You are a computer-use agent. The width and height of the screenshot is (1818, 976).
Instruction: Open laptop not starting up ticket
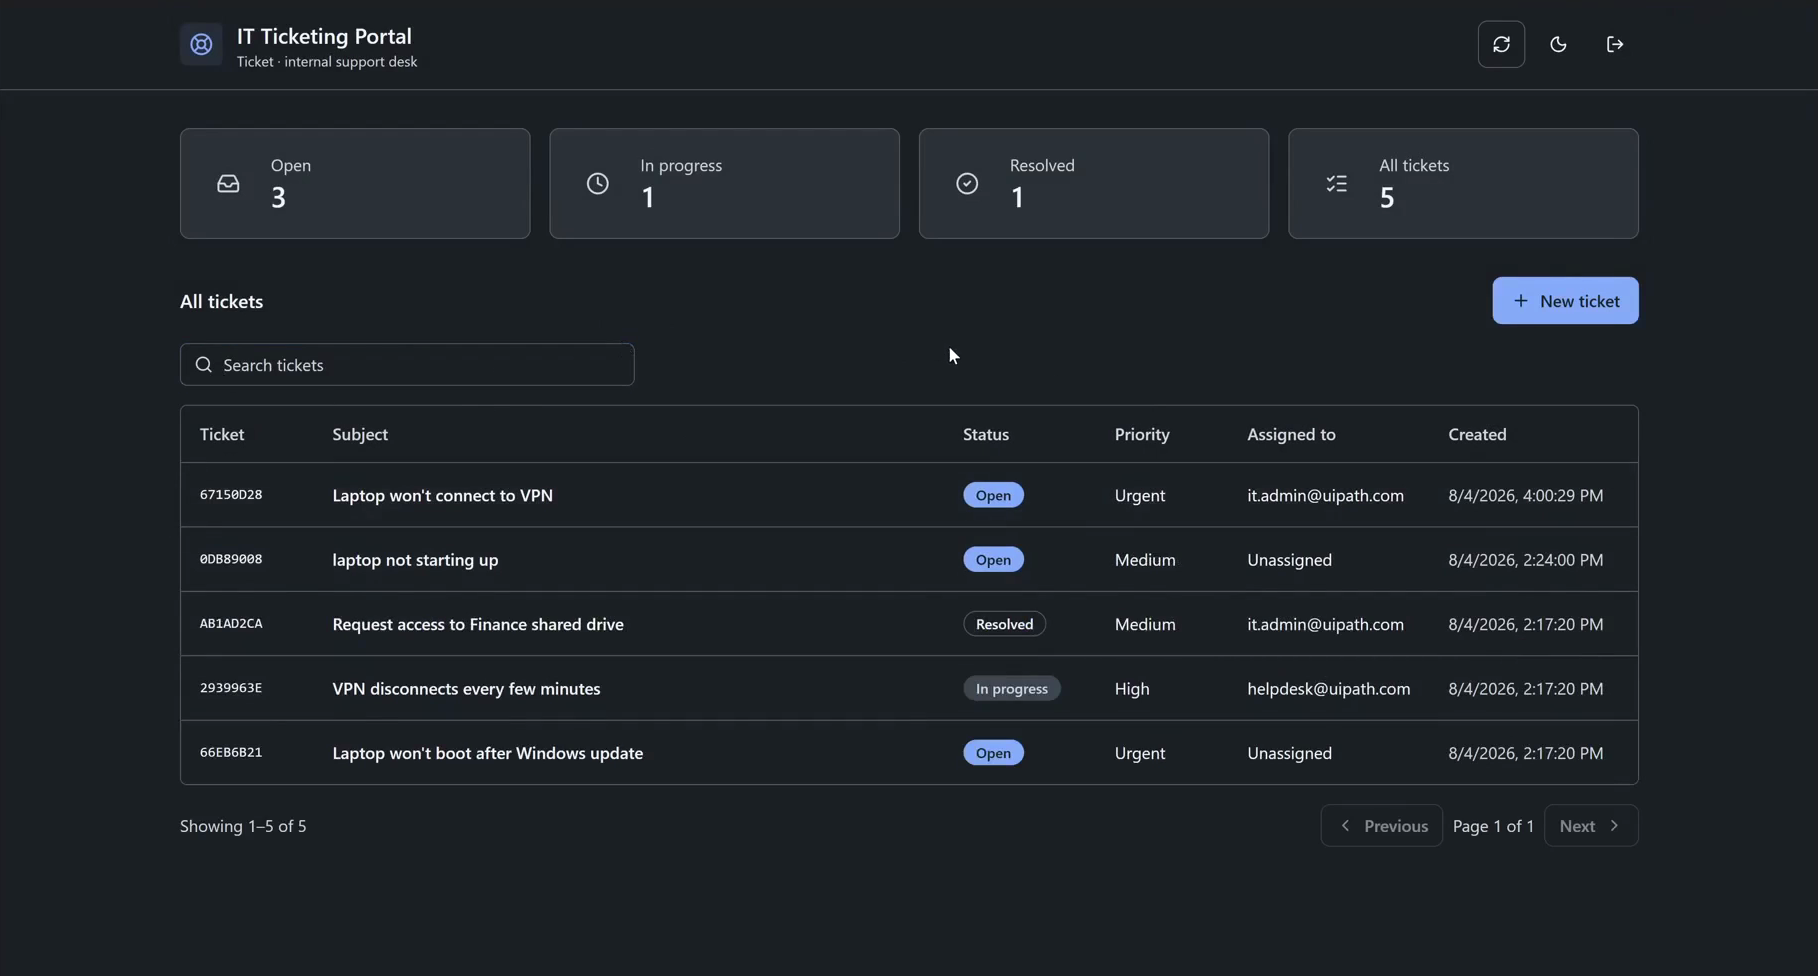coord(415,560)
